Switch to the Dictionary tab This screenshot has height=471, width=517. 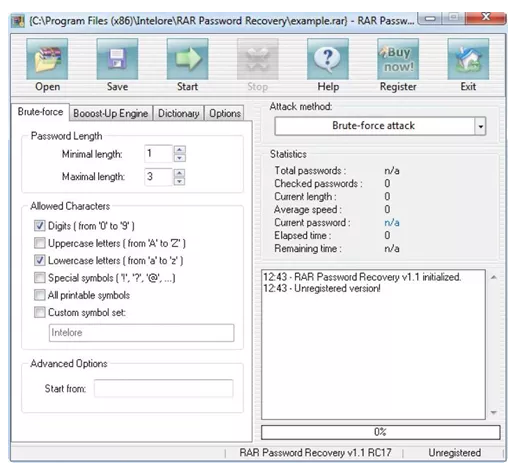click(x=178, y=113)
